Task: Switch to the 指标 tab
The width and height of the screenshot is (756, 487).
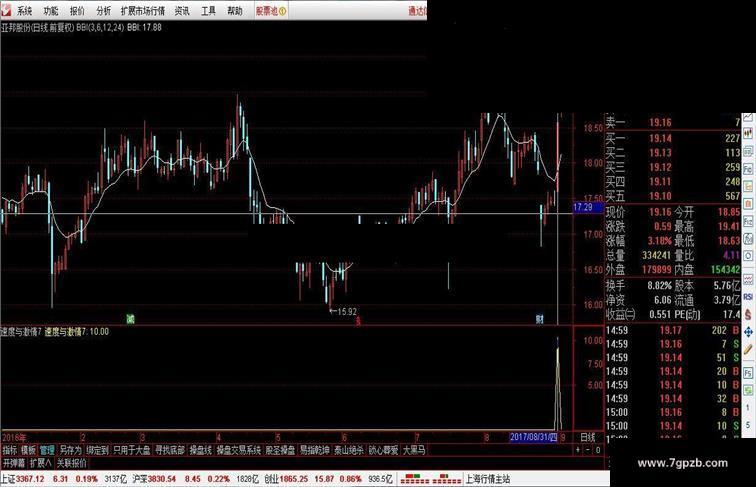Action: point(10,450)
